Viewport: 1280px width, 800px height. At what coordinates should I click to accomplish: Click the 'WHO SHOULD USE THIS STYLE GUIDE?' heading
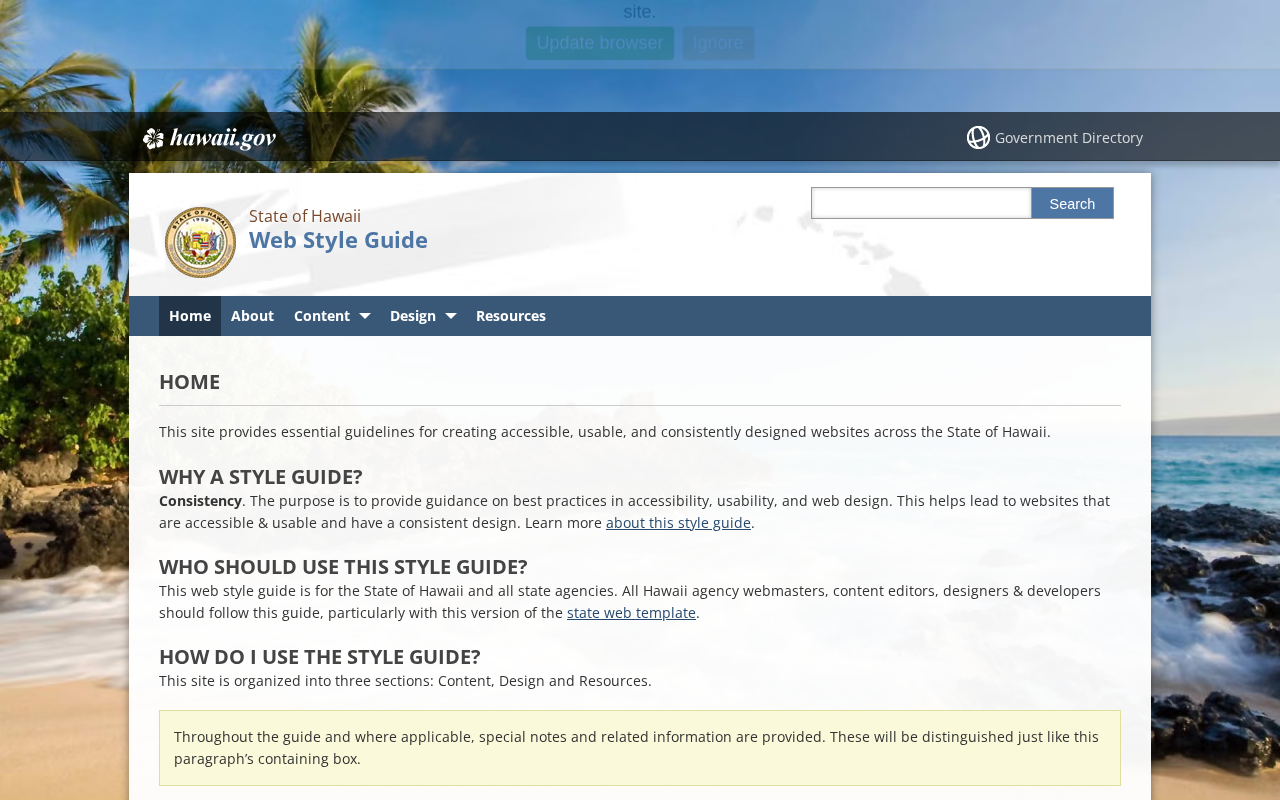(343, 567)
